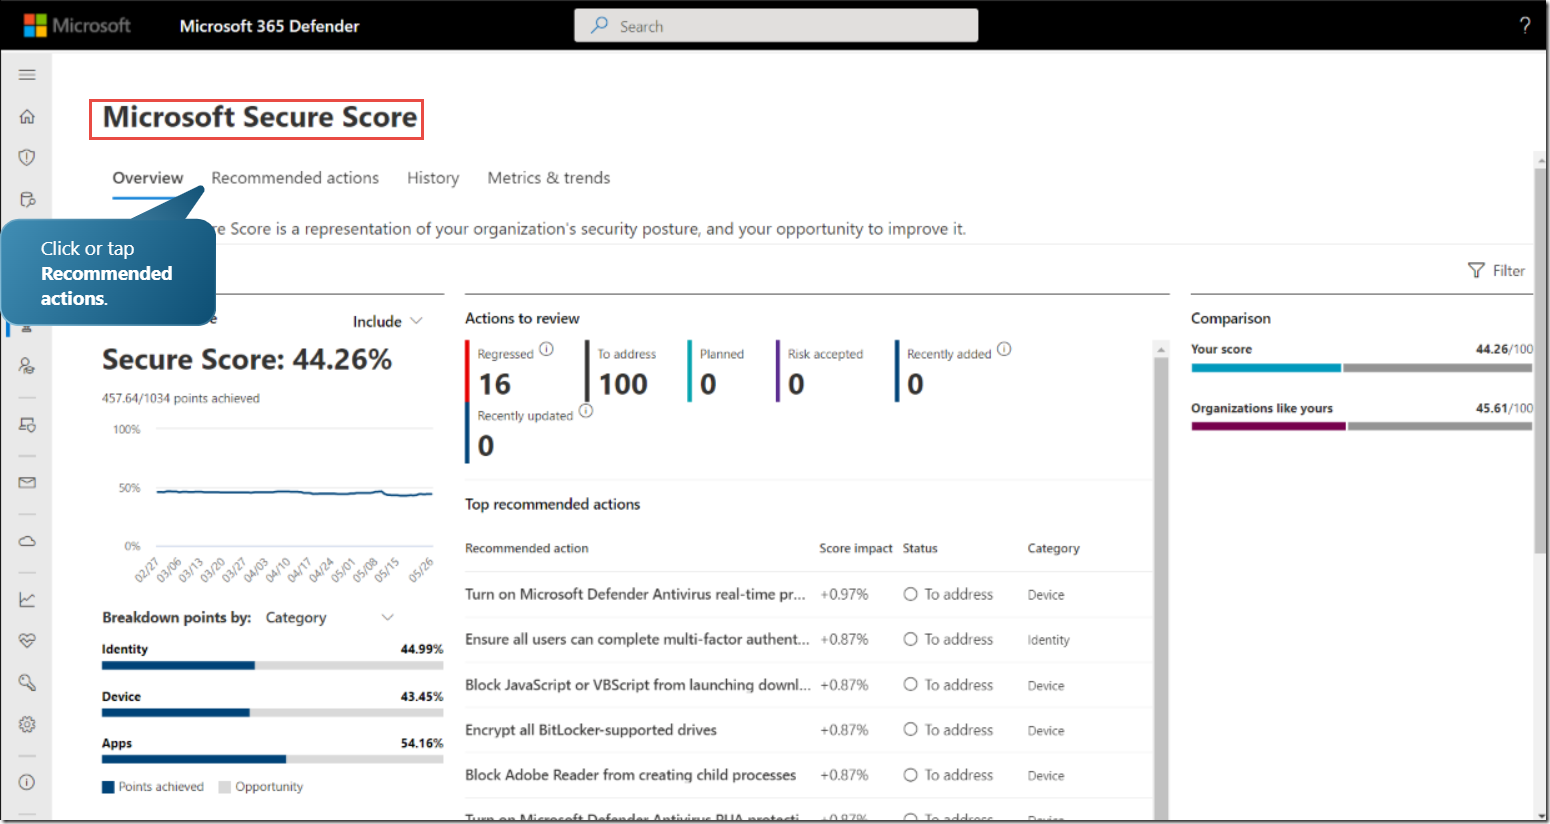Open the Breakdown points by Category dropdown
1550x824 pixels.
pyautogui.click(x=330, y=617)
